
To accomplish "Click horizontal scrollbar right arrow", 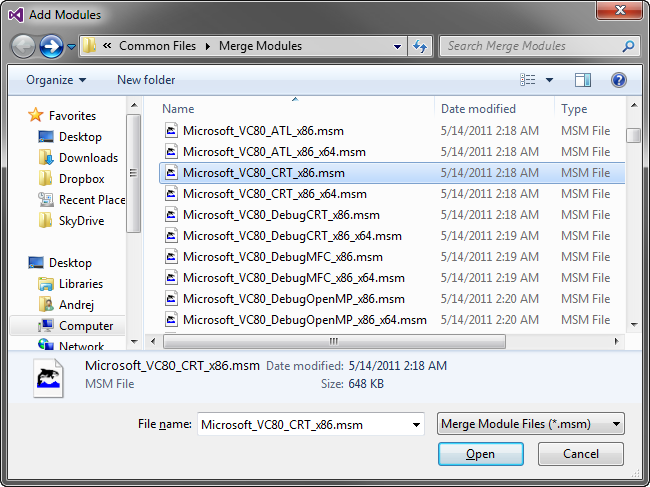I will point(616,342).
